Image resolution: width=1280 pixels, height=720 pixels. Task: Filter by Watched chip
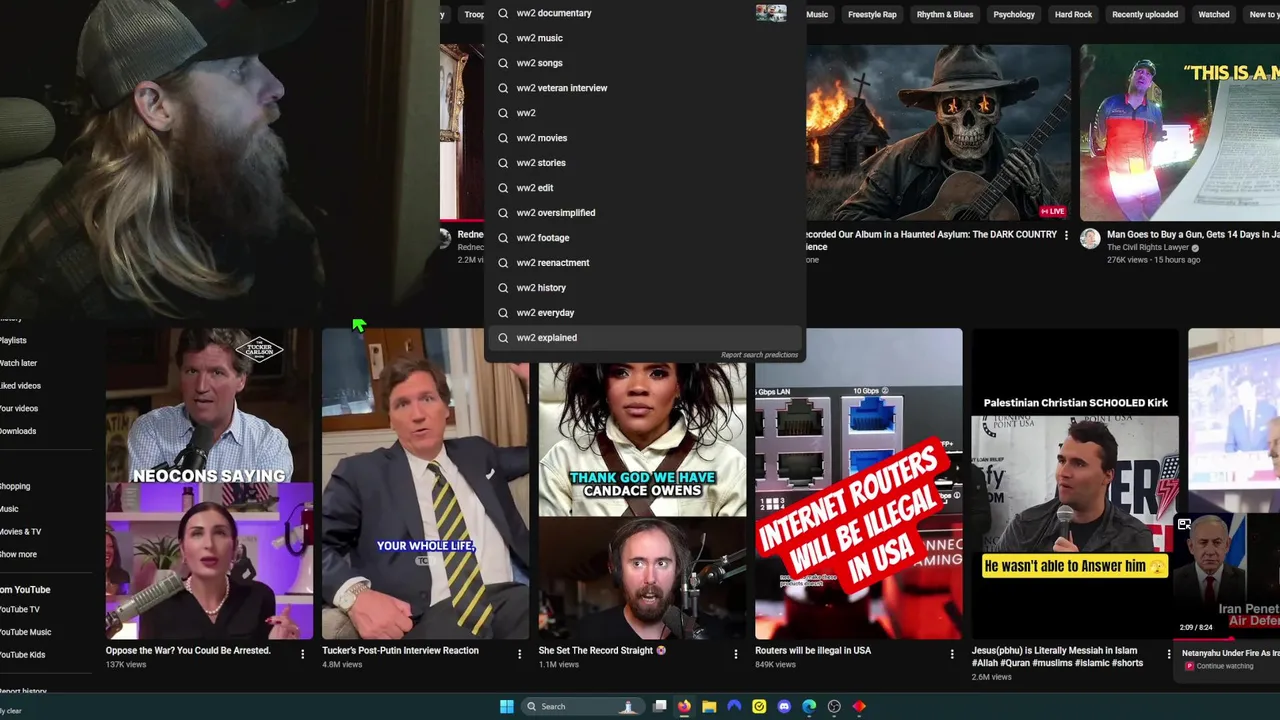[x=1214, y=14]
